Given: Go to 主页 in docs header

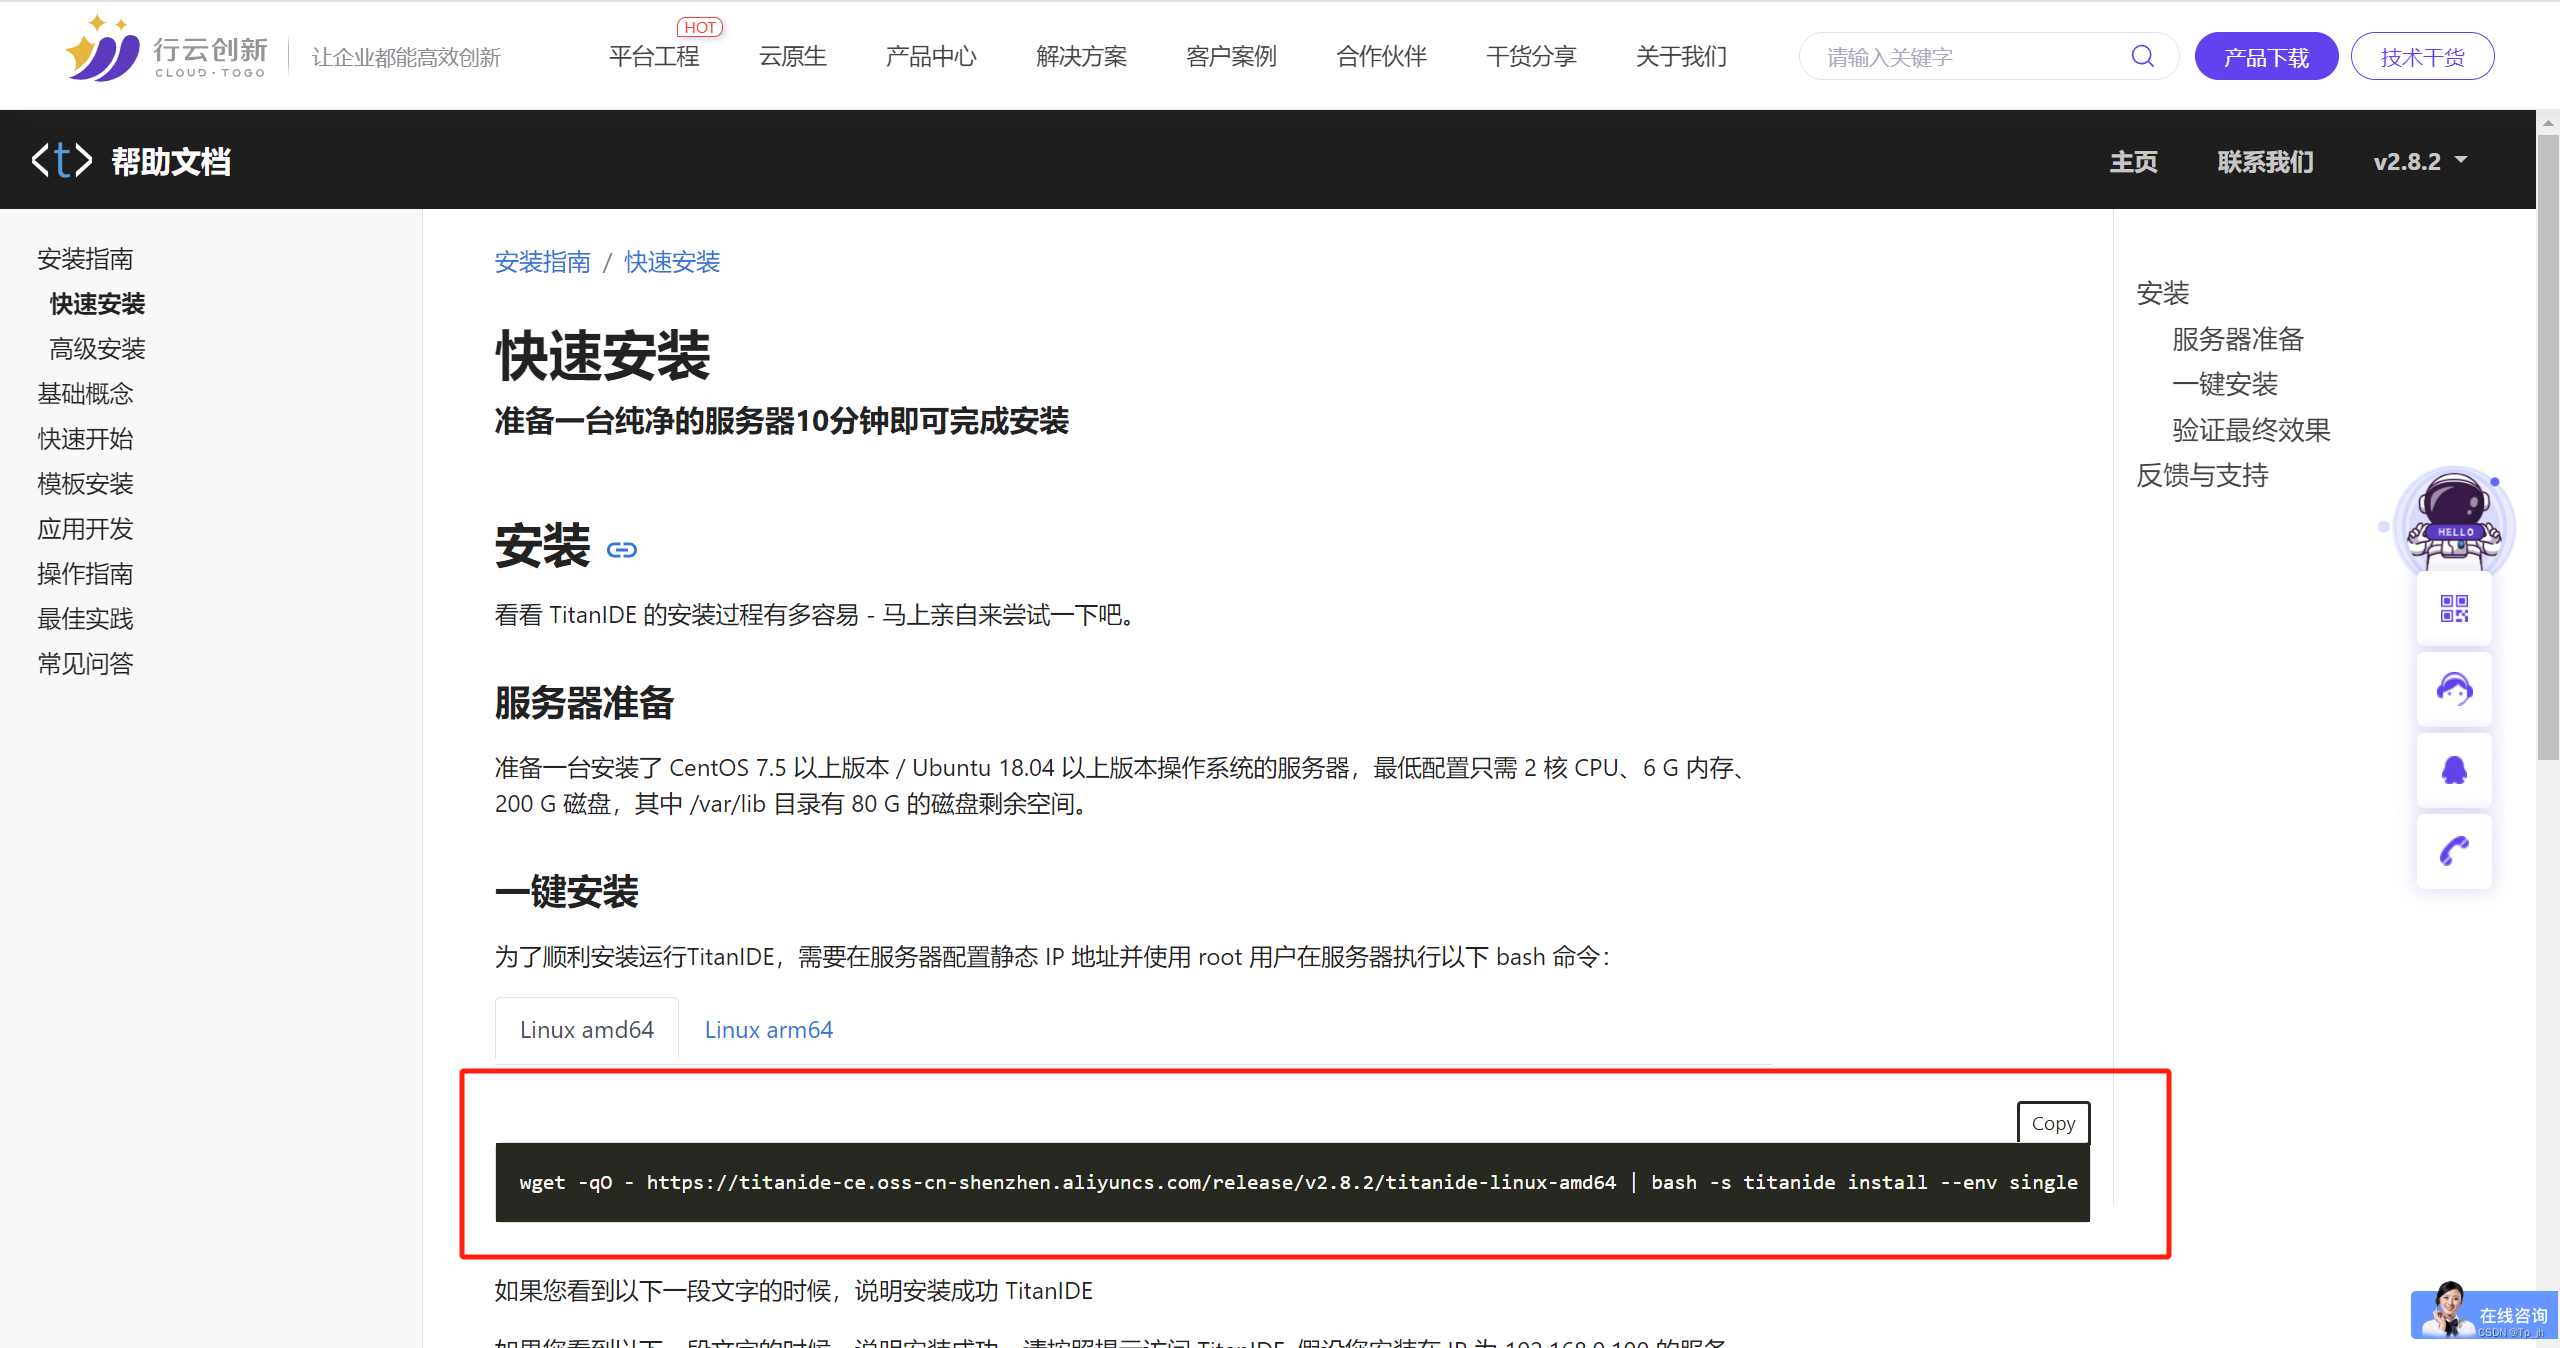Looking at the screenshot, I should pyautogui.click(x=2134, y=161).
